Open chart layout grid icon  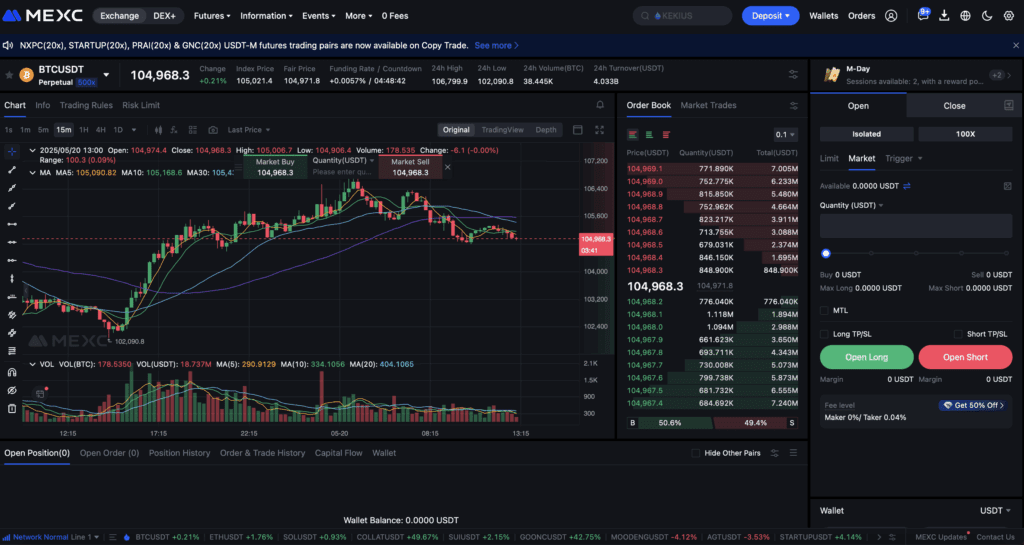point(193,130)
